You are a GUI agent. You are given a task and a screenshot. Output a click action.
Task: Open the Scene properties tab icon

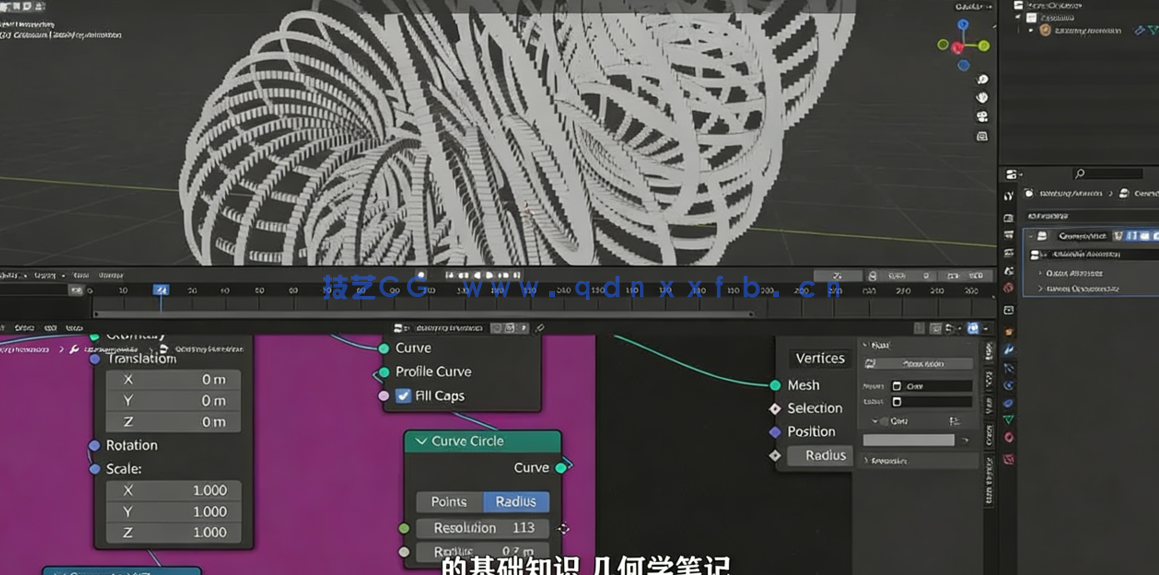point(1009,270)
